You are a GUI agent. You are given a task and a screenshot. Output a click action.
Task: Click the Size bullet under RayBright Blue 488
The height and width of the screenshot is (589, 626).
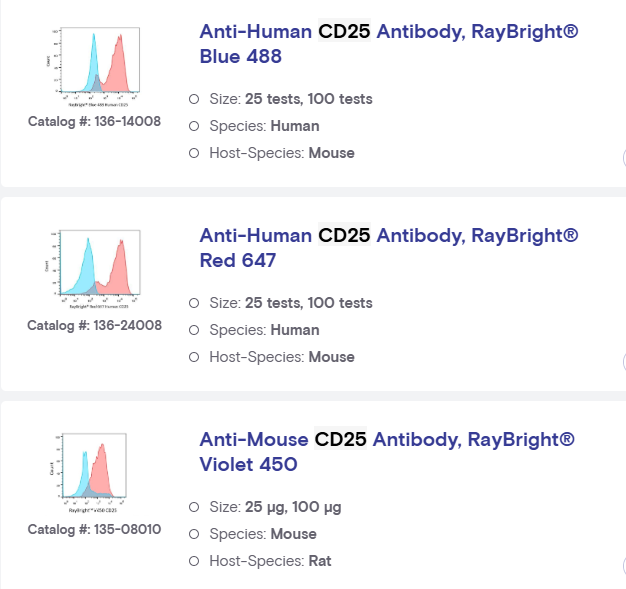tap(194, 99)
